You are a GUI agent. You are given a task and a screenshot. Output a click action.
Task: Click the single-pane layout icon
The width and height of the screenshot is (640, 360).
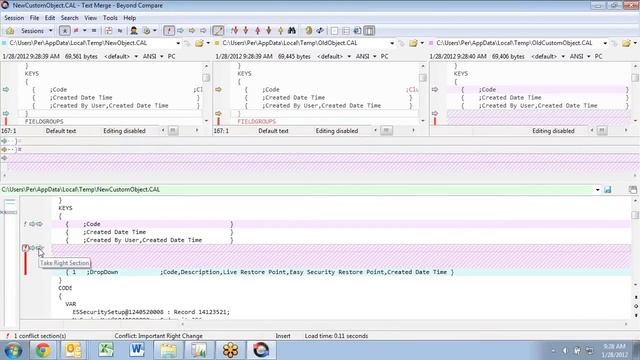(x=334, y=31)
